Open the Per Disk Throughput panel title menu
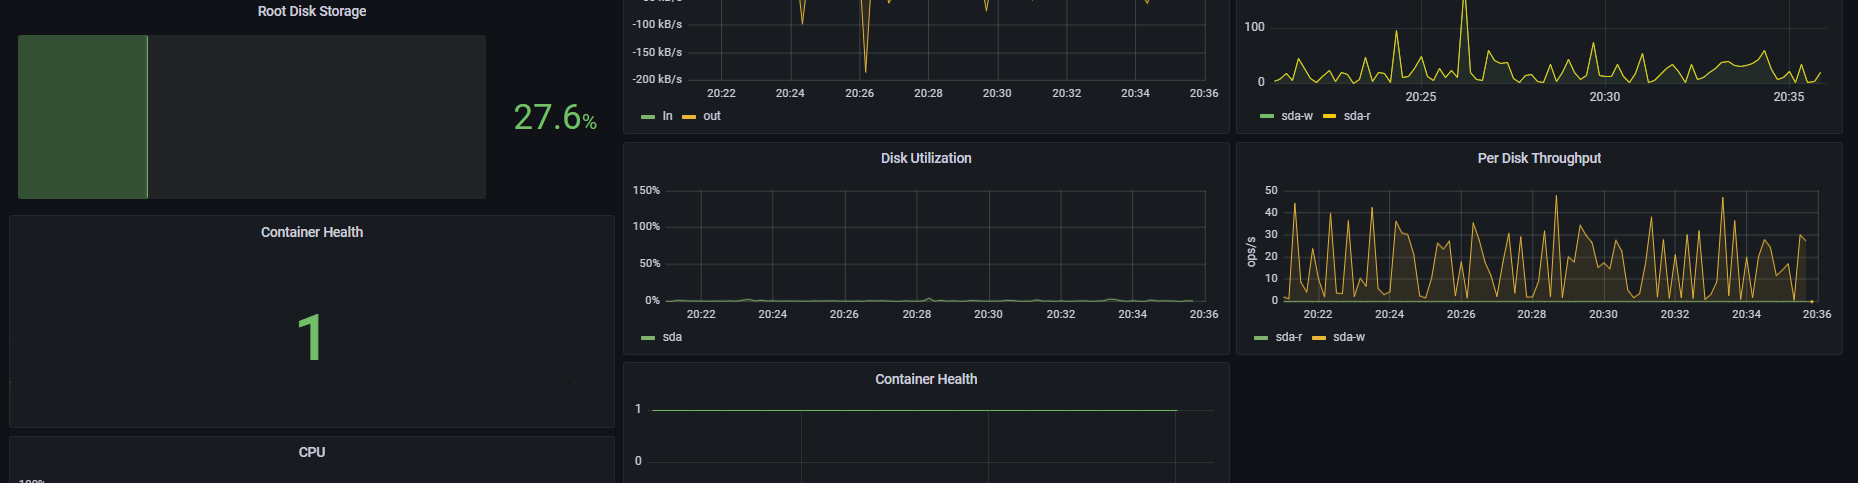 (x=1539, y=158)
